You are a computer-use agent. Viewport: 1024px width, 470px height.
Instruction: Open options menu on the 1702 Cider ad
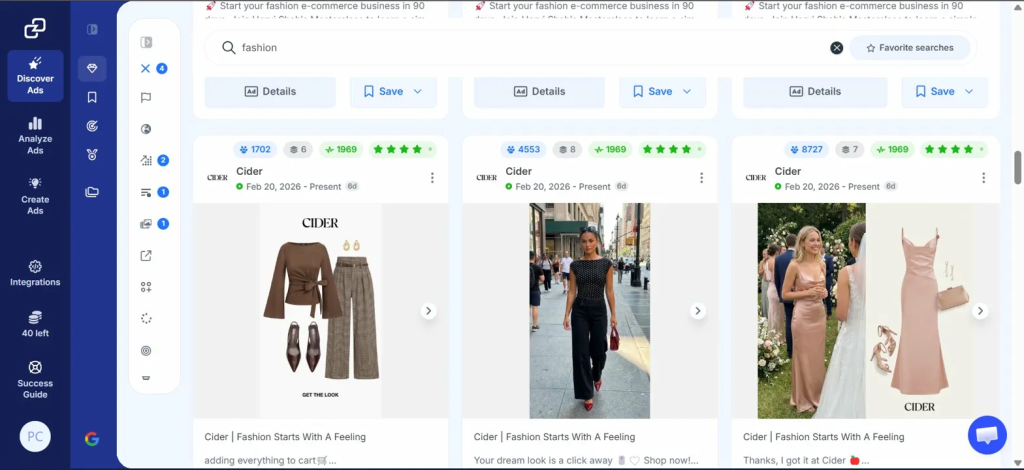432,178
